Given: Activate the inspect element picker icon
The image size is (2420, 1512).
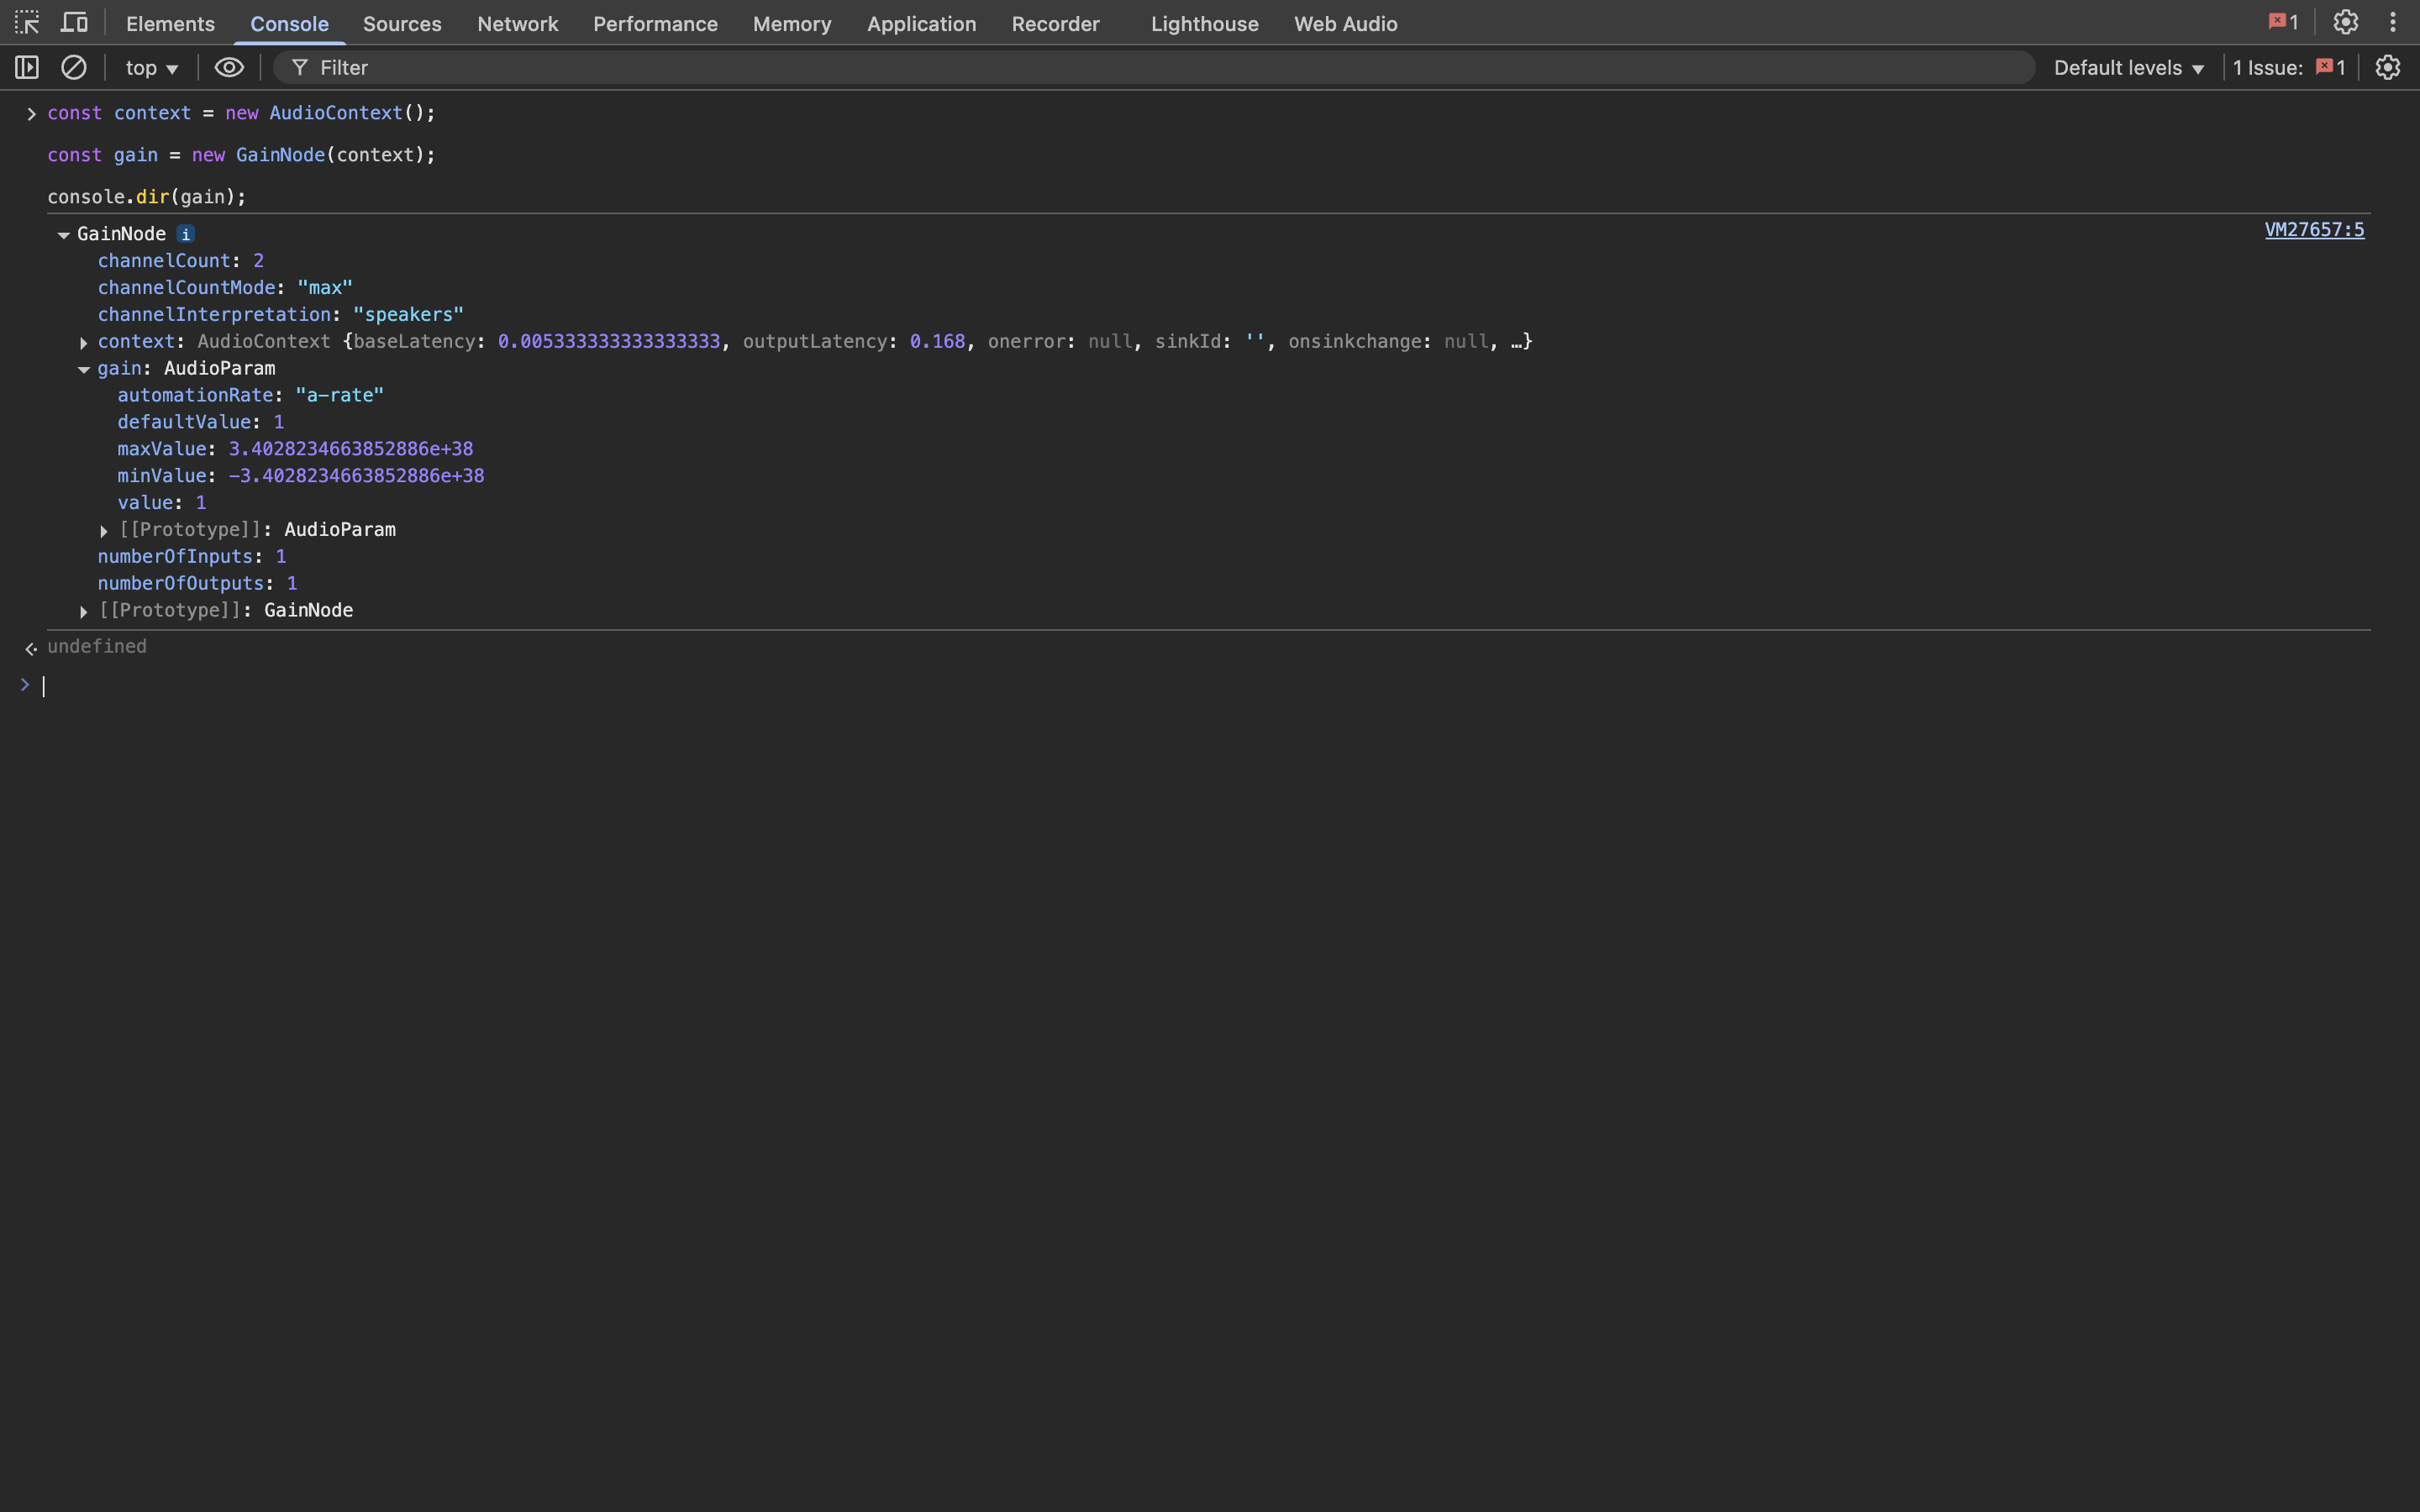Looking at the screenshot, I should (27, 22).
